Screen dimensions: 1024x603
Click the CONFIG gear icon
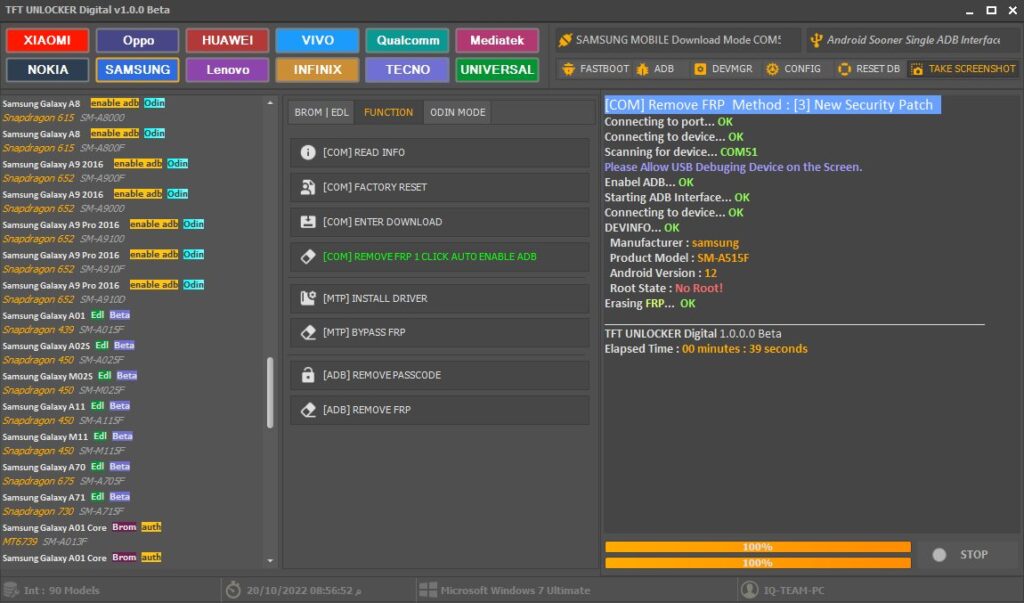click(772, 69)
